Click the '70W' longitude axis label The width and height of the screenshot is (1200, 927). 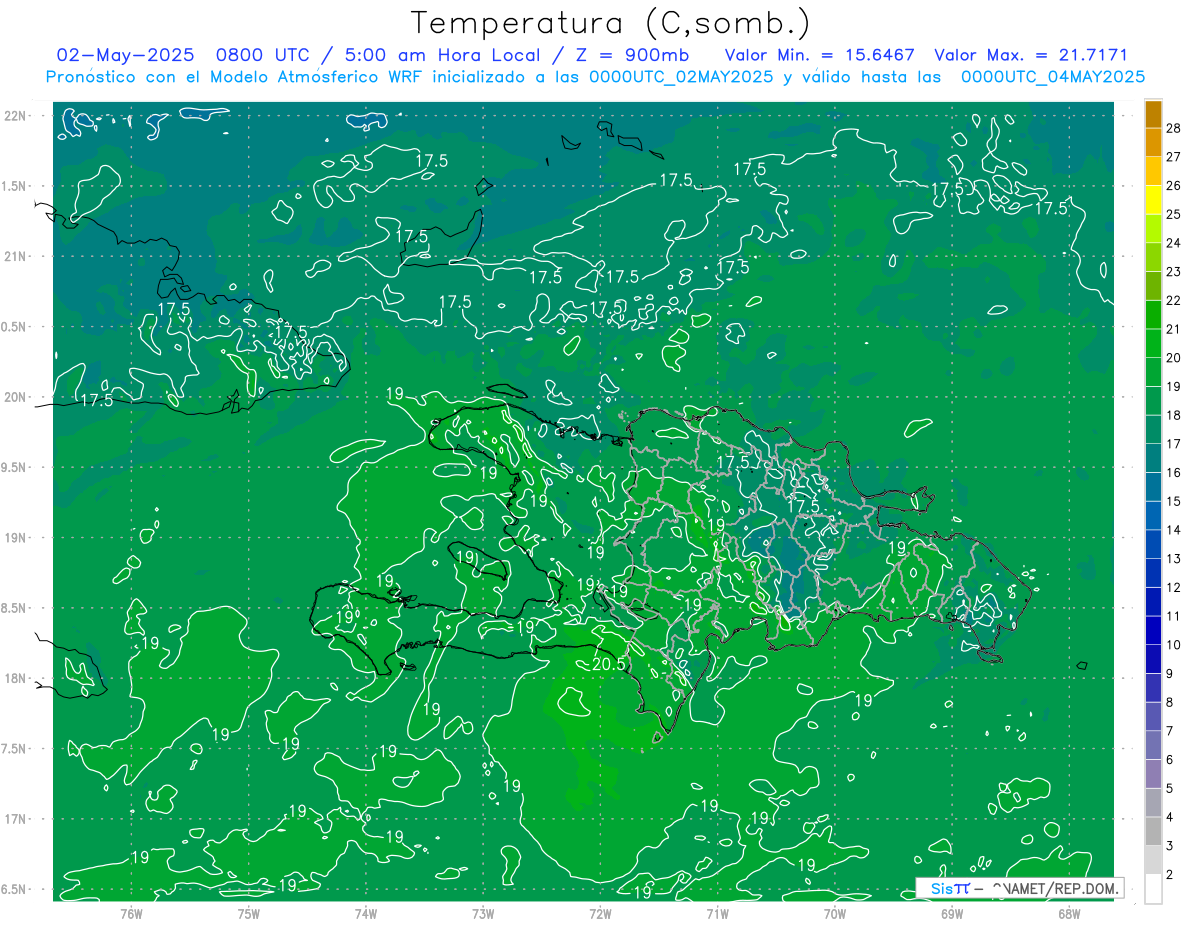834,913
